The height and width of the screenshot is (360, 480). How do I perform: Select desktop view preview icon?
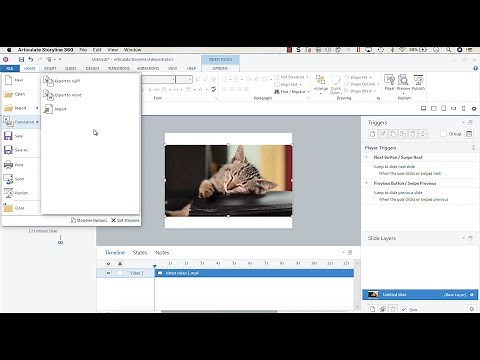pyautogui.click(x=424, y=108)
